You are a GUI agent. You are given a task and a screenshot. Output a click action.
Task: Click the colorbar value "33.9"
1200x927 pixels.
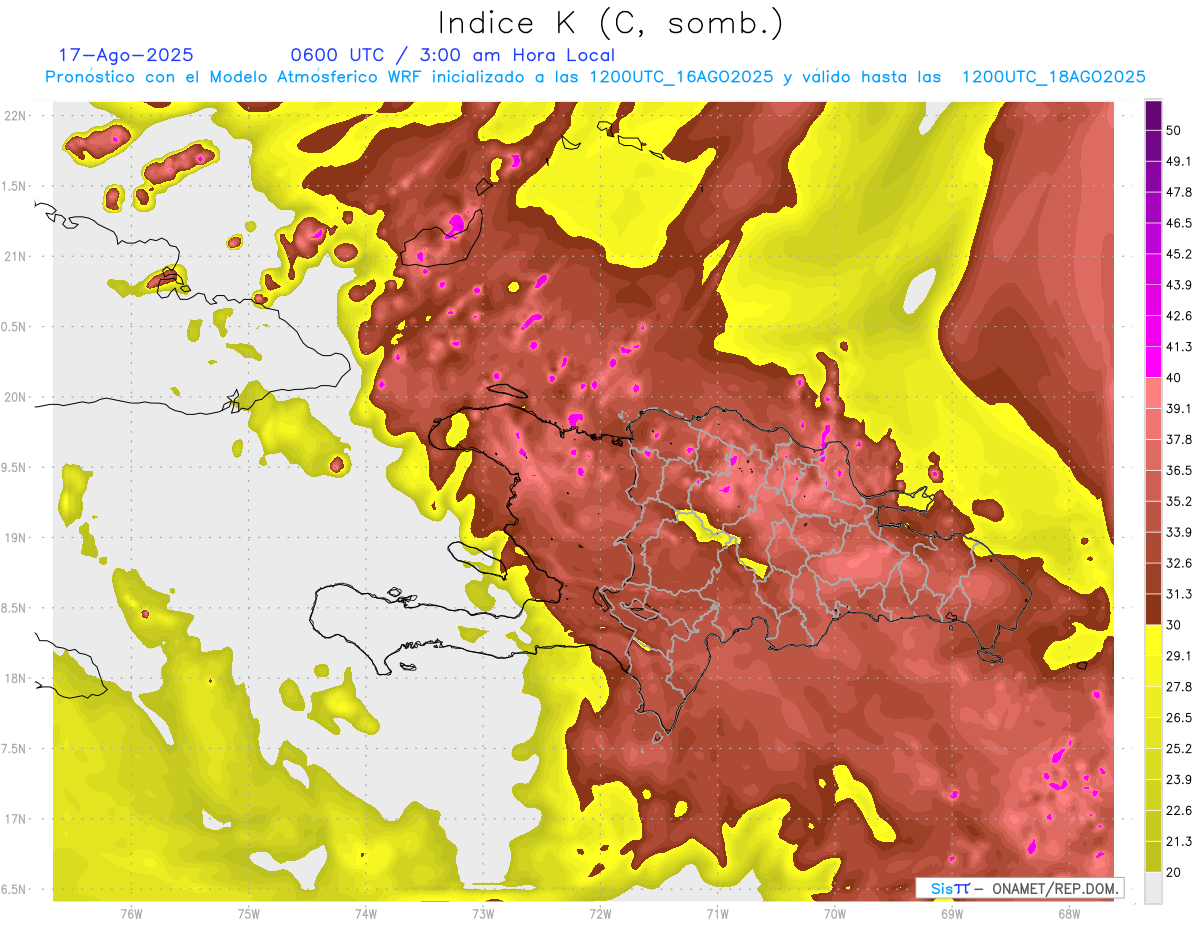coord(1179,532)
